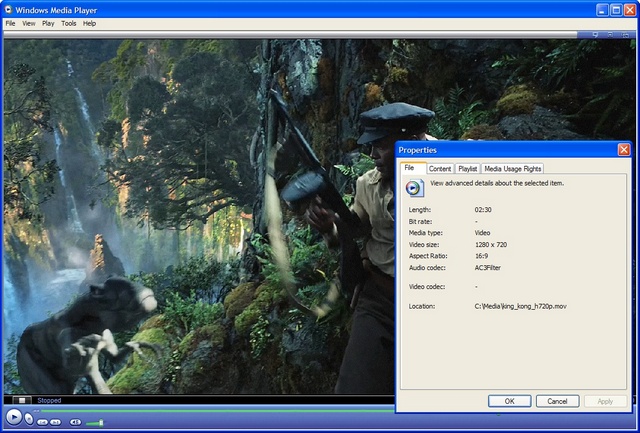Switch to the Content tab
The width and height of the screenshot is (640, 433).
(440, 169)
